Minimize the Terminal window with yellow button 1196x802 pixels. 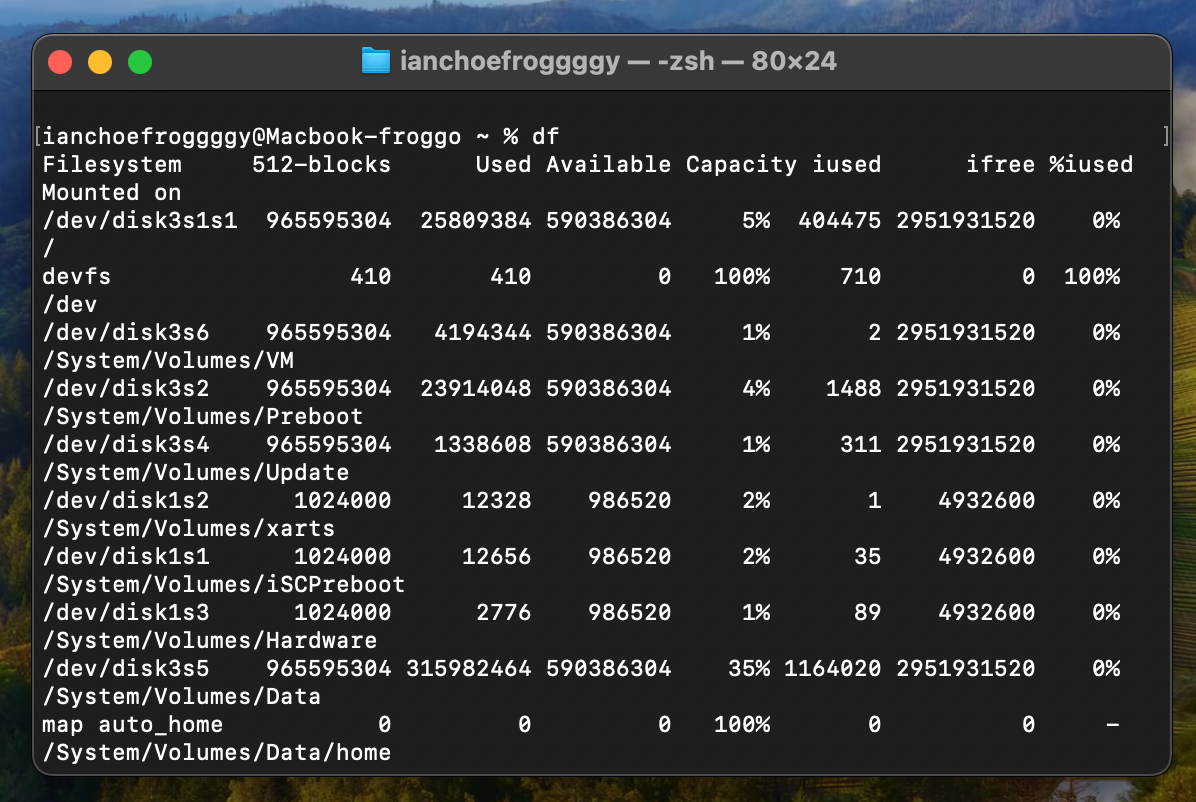tap(100, 62)
